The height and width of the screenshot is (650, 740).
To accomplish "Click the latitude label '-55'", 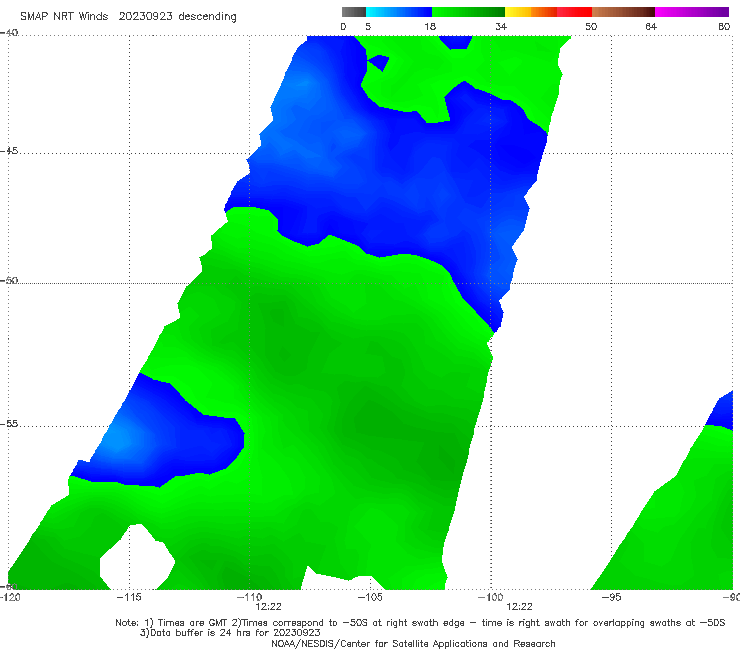I will coord(9,424).
